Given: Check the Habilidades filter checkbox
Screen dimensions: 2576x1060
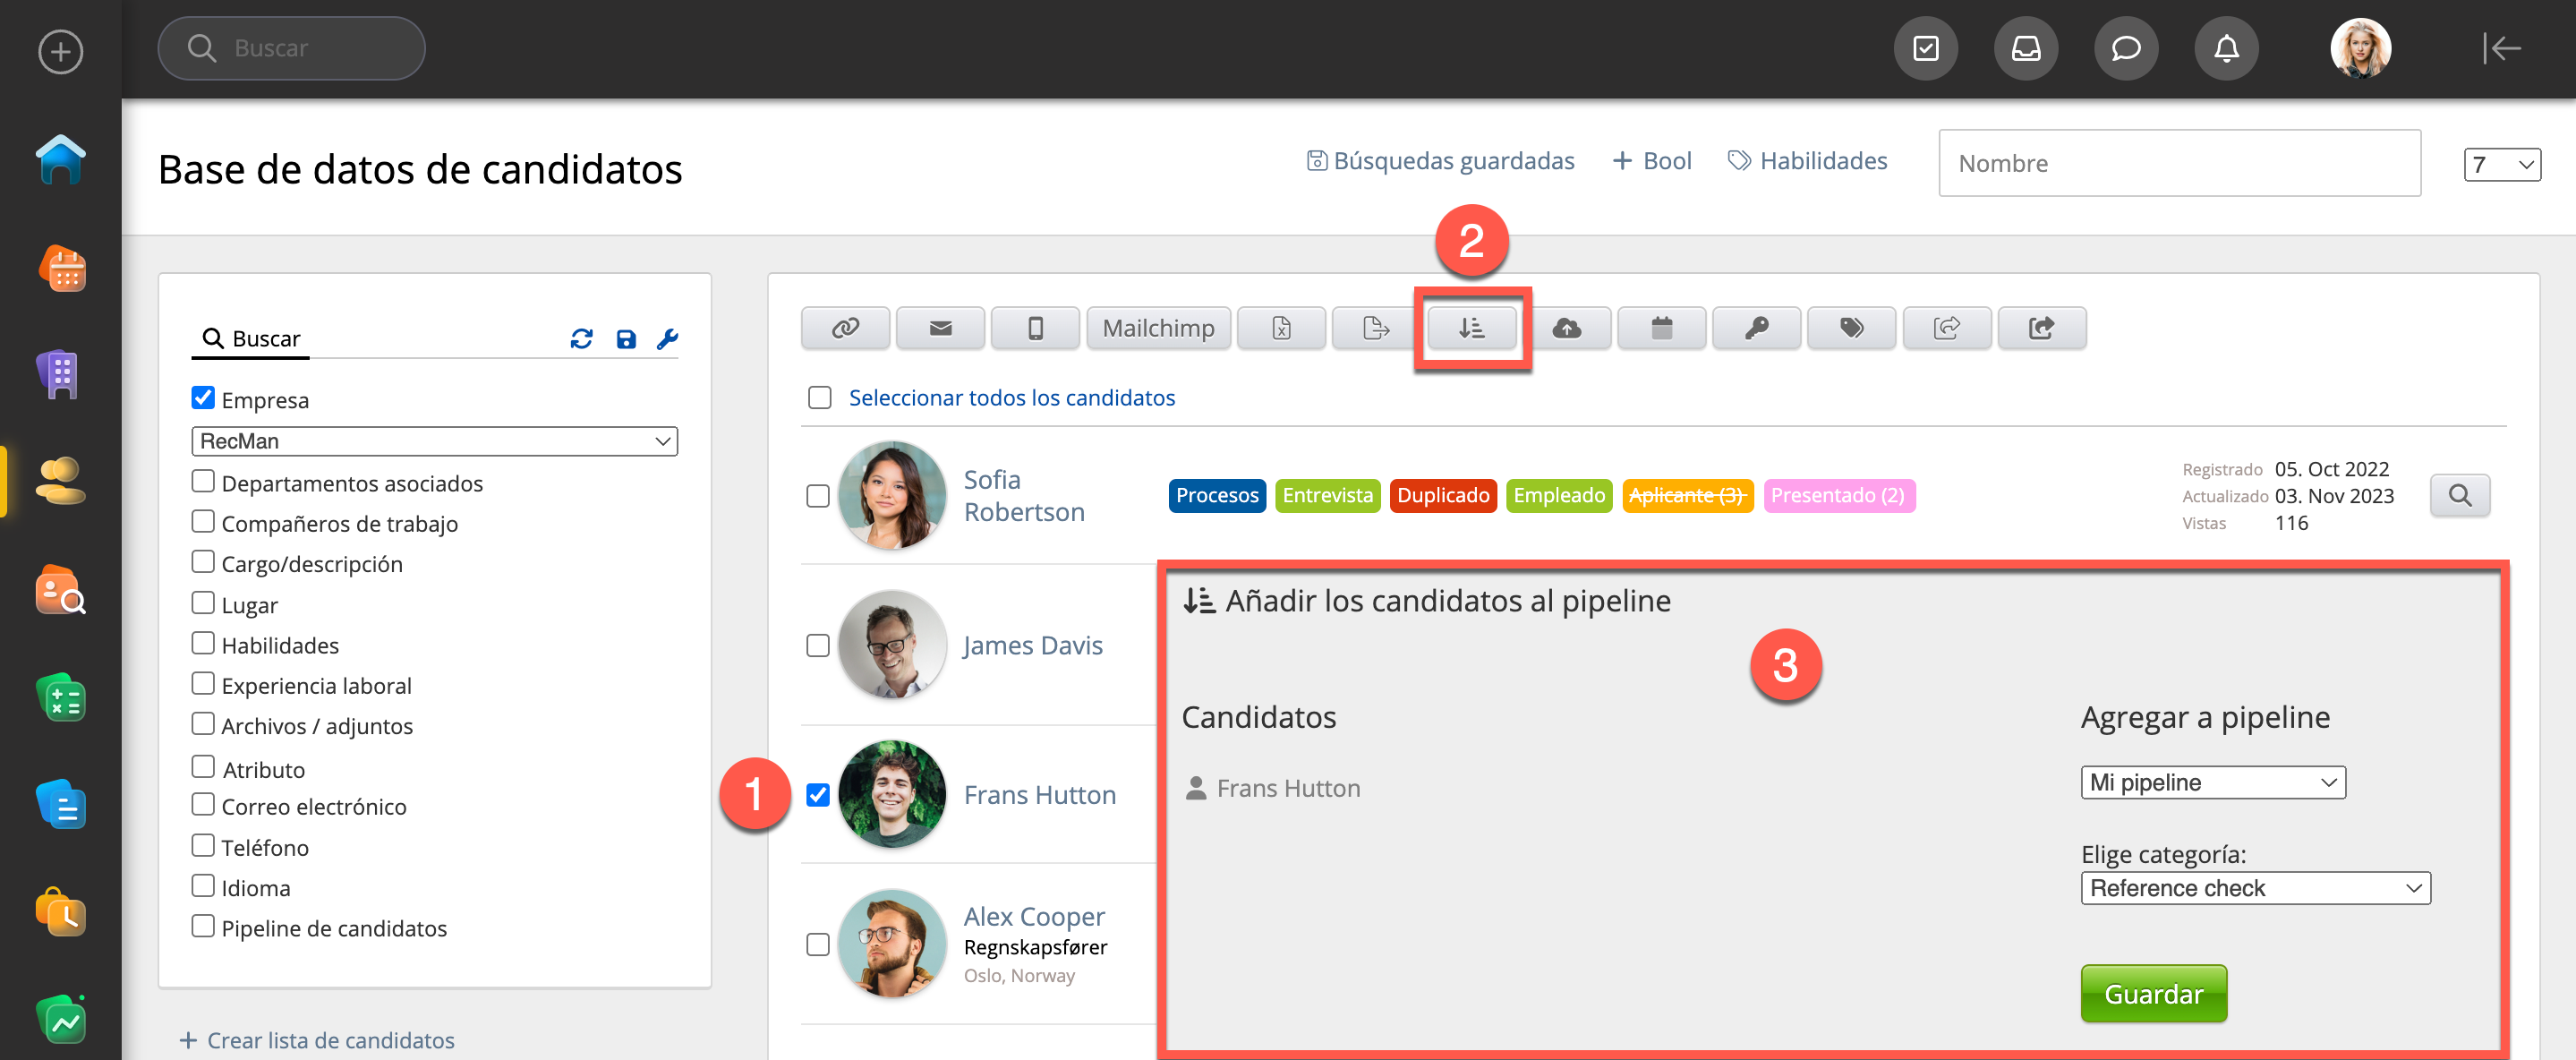Looking at the screenshot, I should point(203,643).
